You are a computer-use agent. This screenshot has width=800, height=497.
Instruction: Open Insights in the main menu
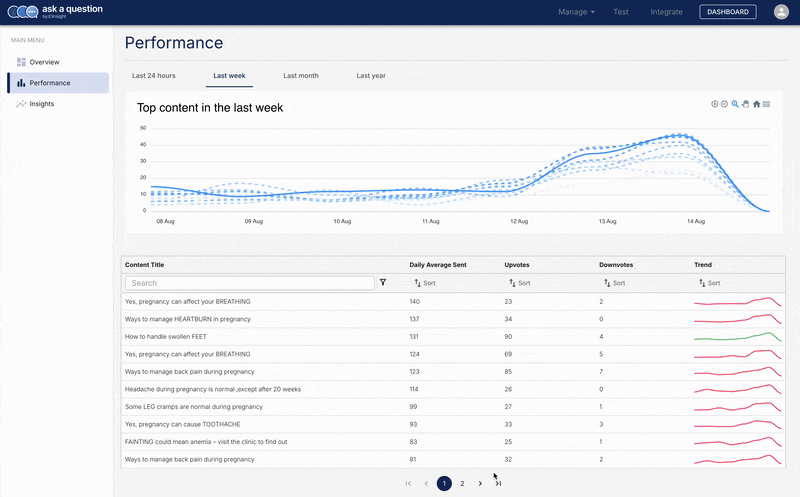tap(42, 104)
